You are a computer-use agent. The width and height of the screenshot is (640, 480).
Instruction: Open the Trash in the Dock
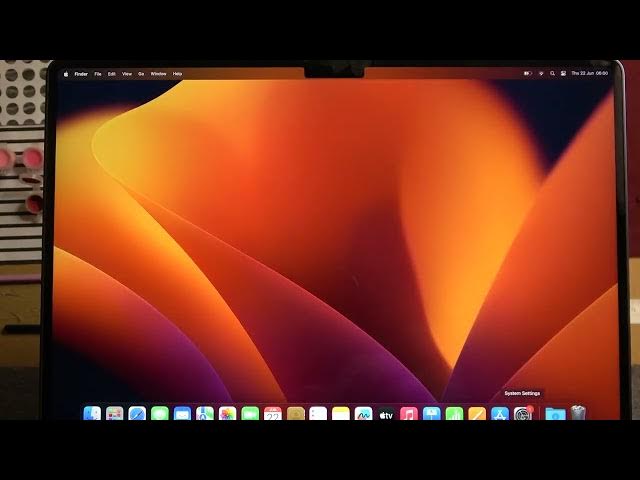[578, 413]
